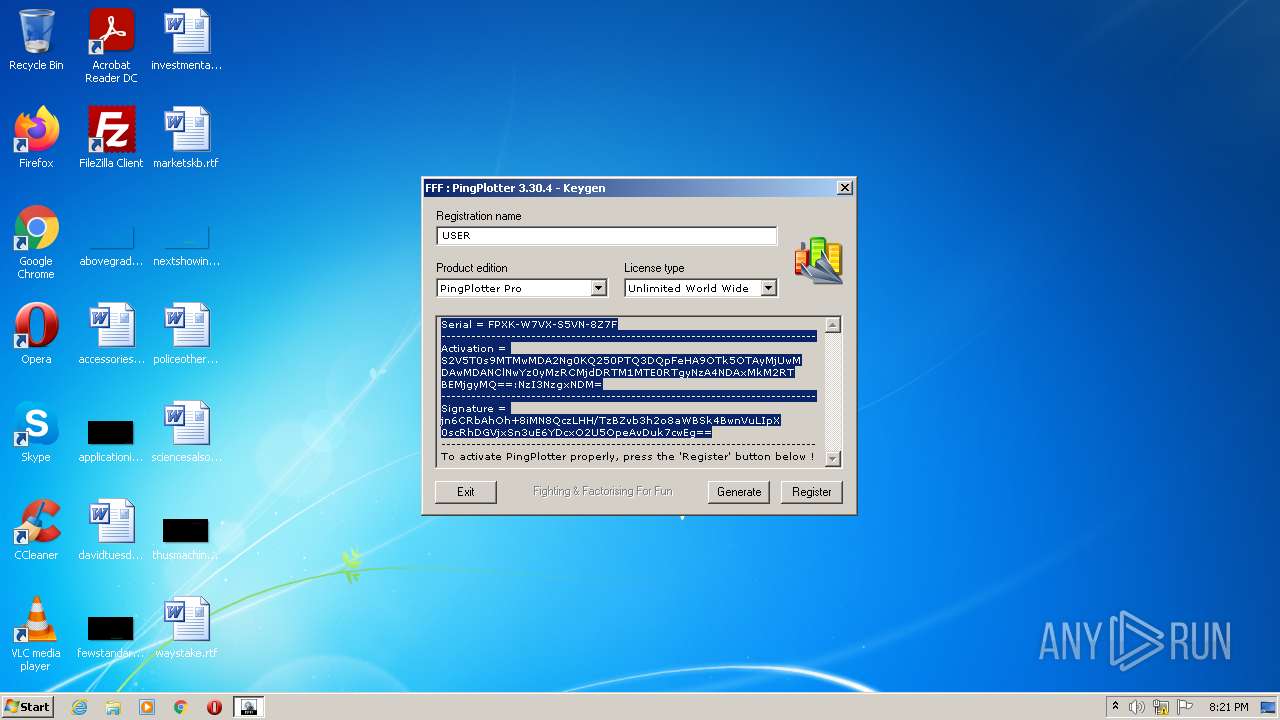Open davidtuesd... Word document
This screenshot has width=1280, height=720.
(x=111, y=530)
